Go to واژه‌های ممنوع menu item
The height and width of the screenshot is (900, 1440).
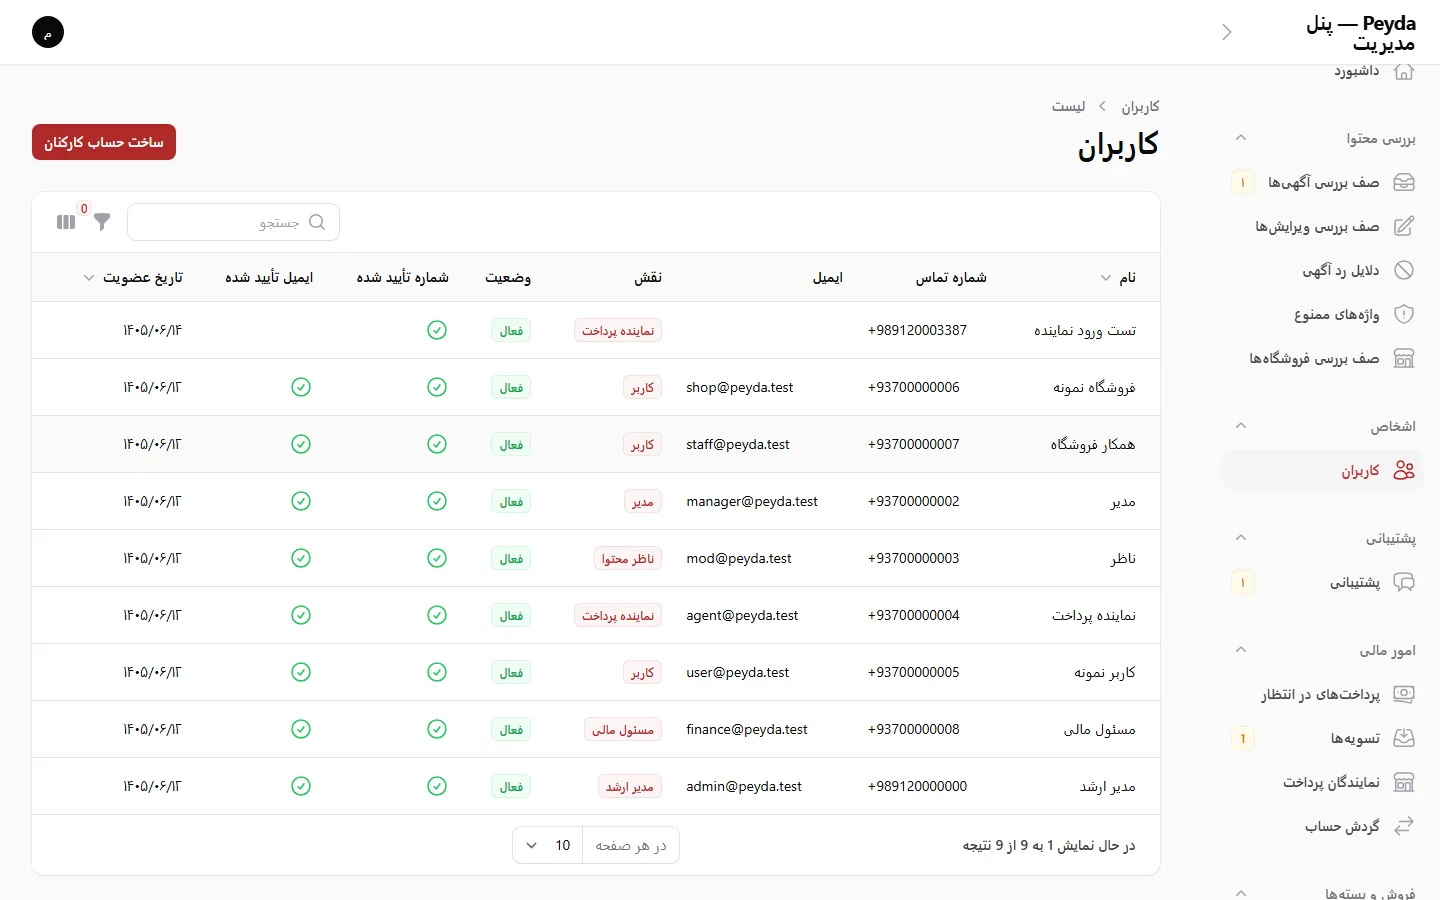[1323, 314]
